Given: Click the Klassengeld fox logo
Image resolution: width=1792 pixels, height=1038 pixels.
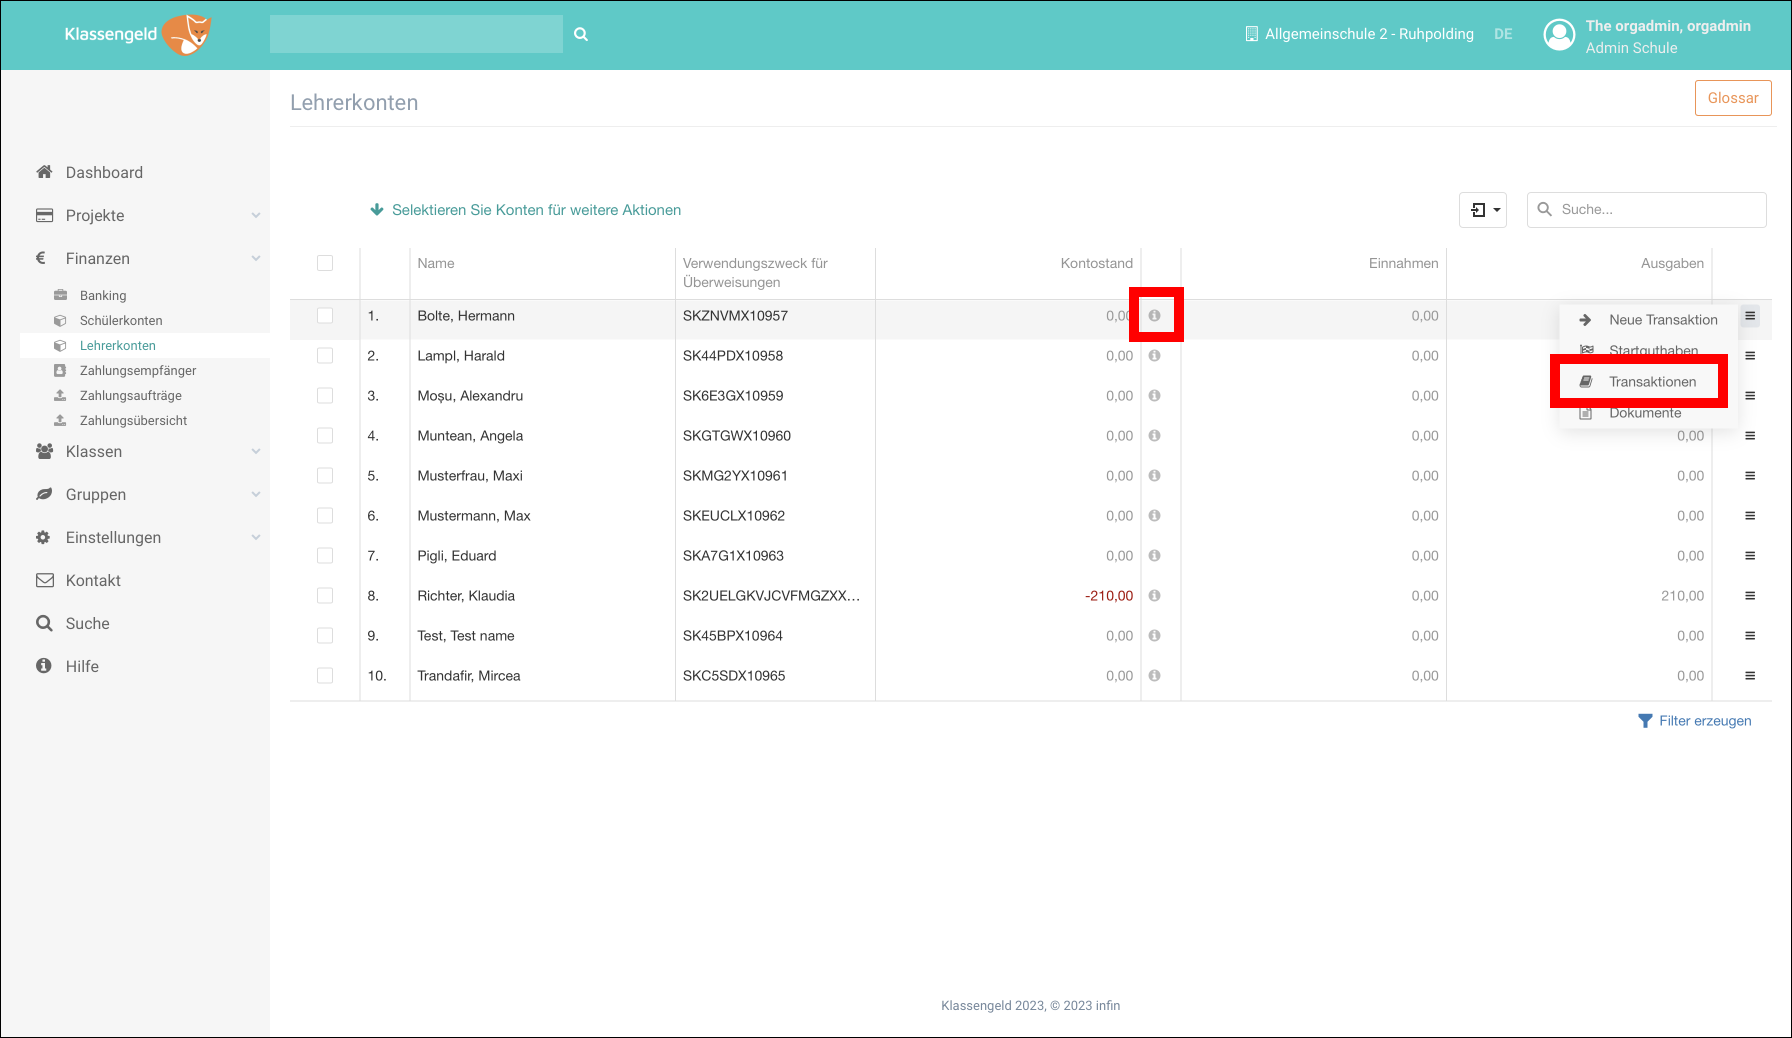Looking at the screenshot, I should click(187, 34).
